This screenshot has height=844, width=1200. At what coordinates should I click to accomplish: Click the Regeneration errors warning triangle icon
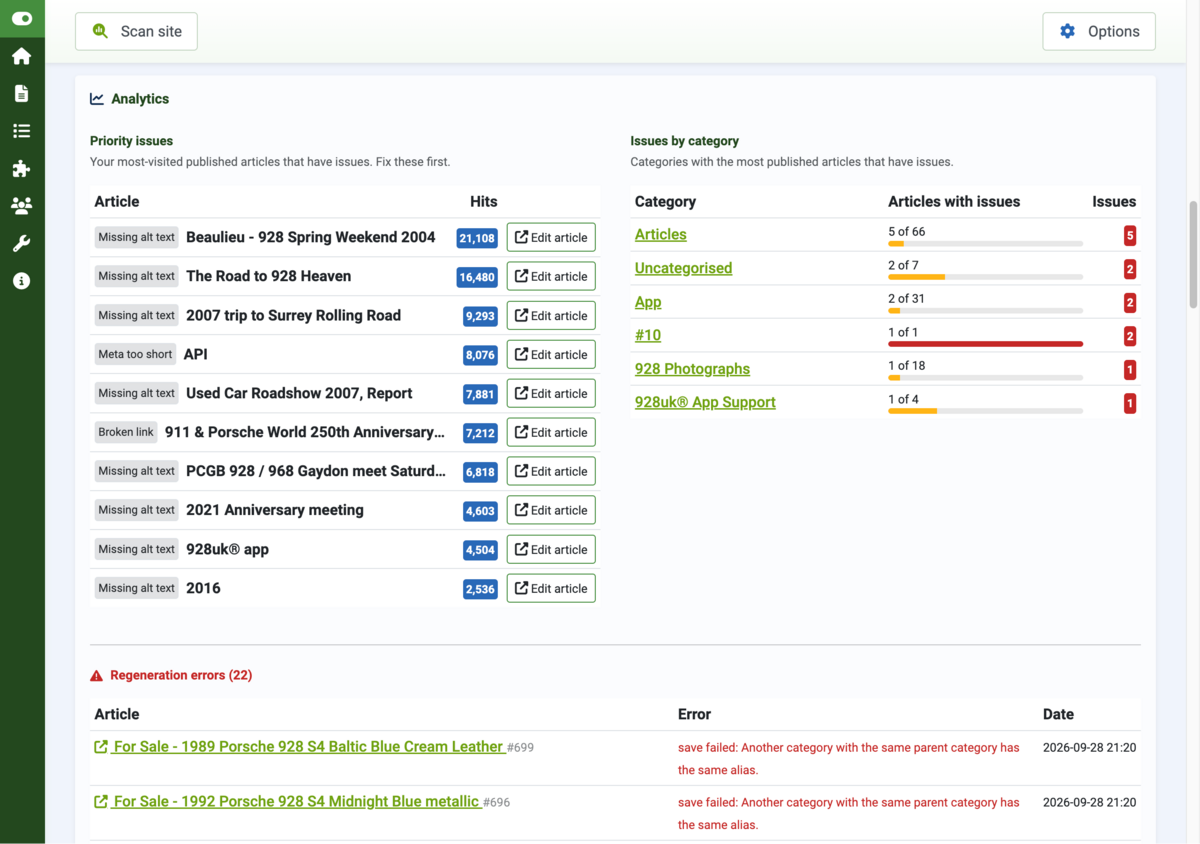click(97, 676)
